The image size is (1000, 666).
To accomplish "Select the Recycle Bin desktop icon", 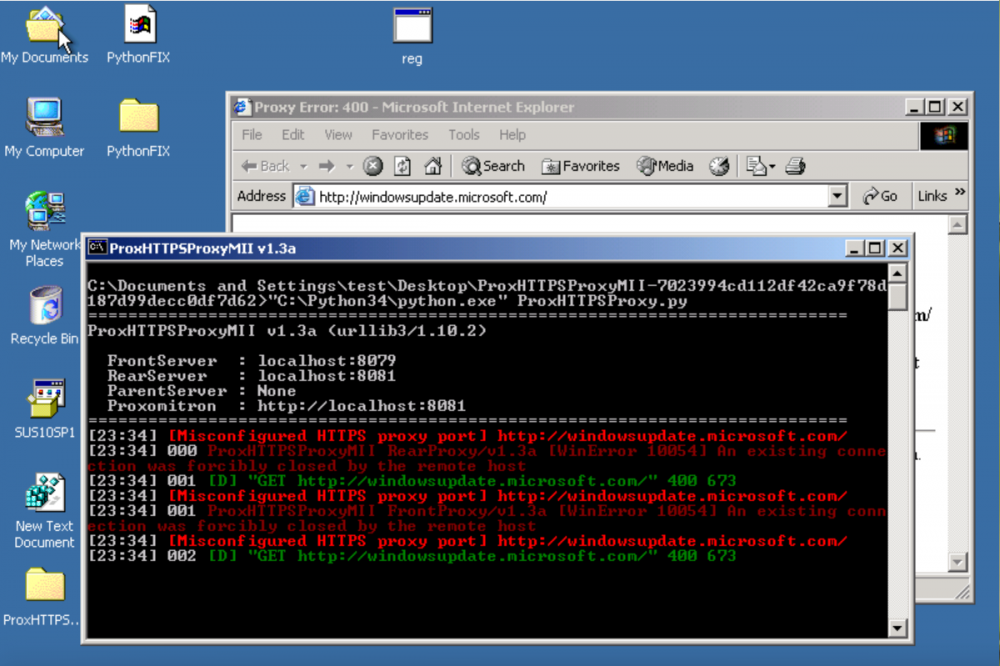I will [44, 308].
